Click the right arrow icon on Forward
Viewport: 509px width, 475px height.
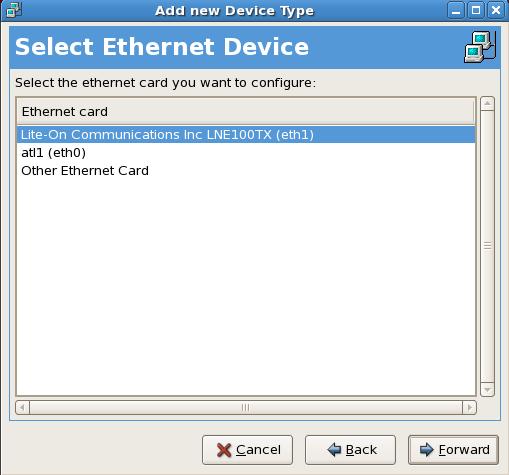point(426,450)
